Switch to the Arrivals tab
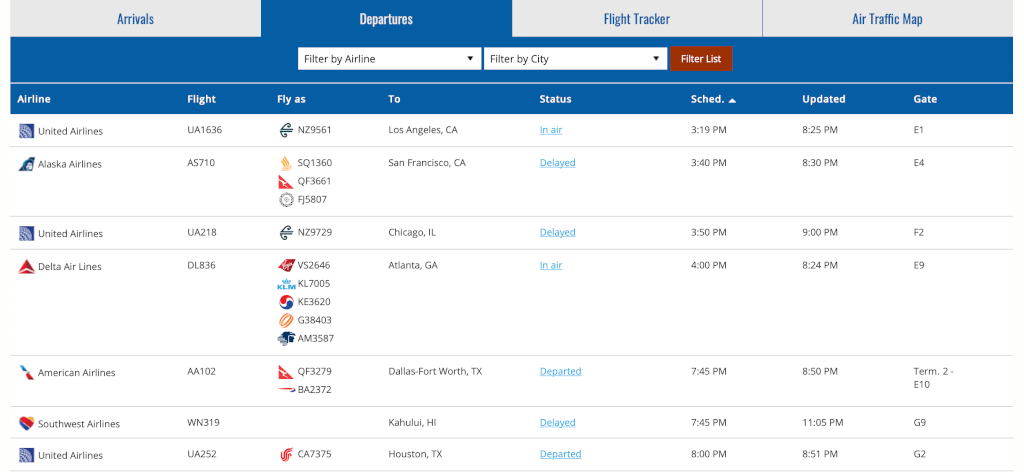 pyautogui.click(x=135, y=18)
